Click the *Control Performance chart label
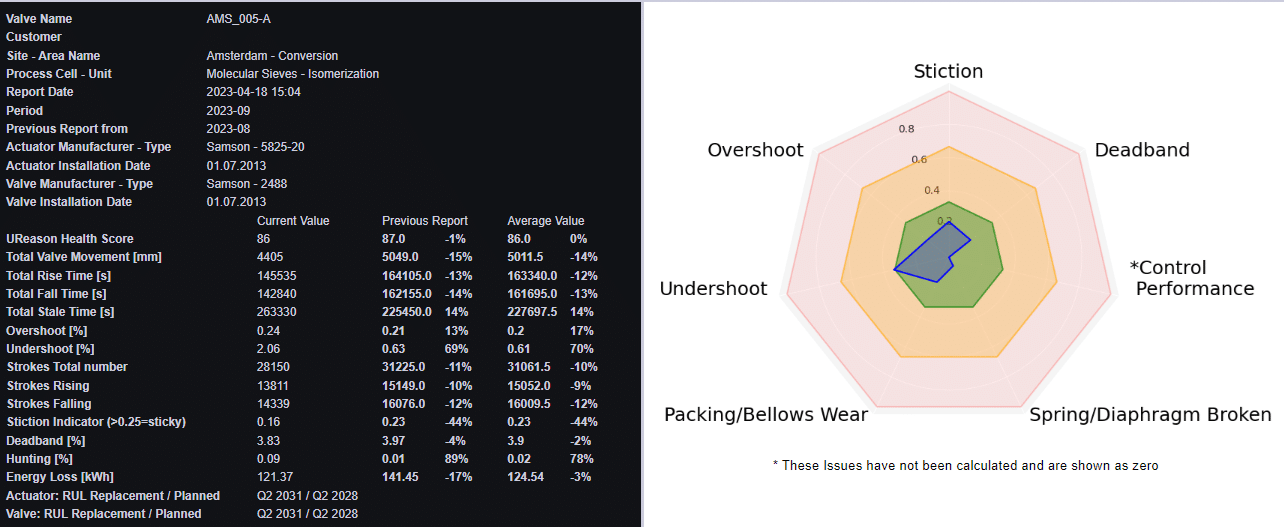This screenshot has width=1284, height=527. click(1191, 278)
